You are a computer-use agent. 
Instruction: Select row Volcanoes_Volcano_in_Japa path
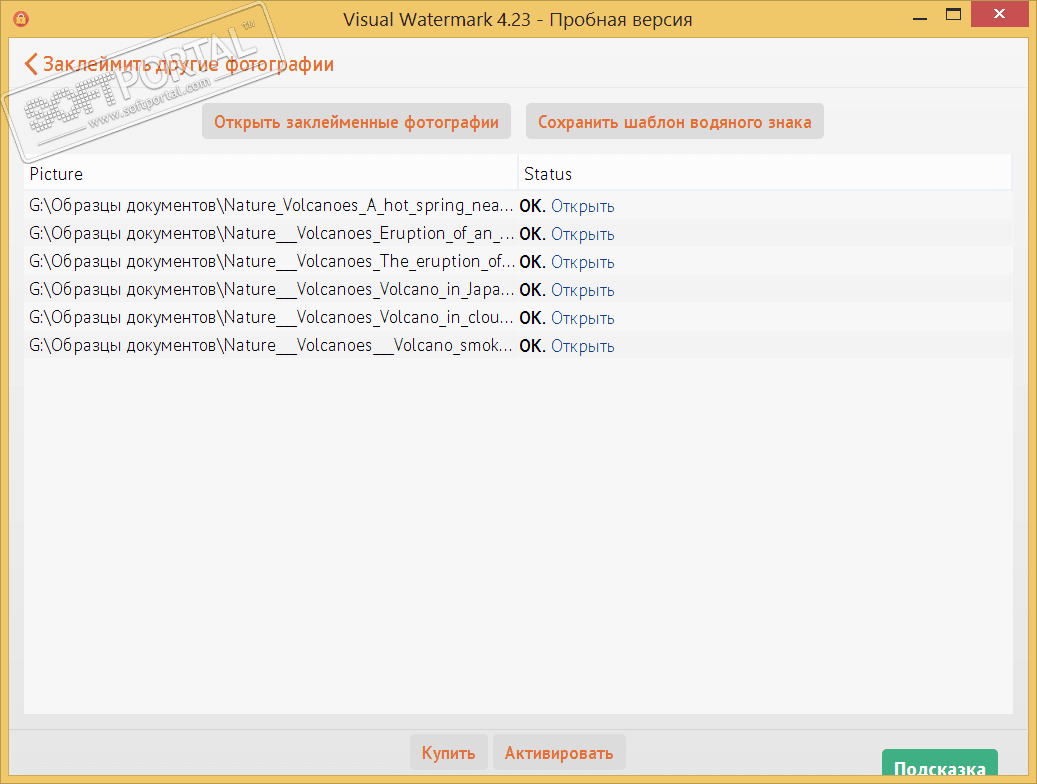pyautogui.click(x=270, y=290)
